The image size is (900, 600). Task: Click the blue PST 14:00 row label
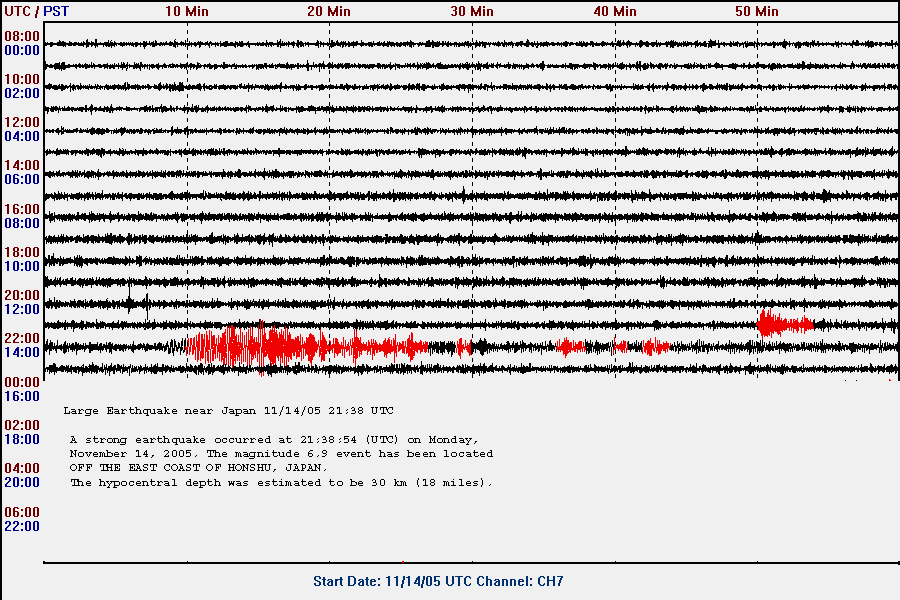pyautogui.click(x=21, y=352)
